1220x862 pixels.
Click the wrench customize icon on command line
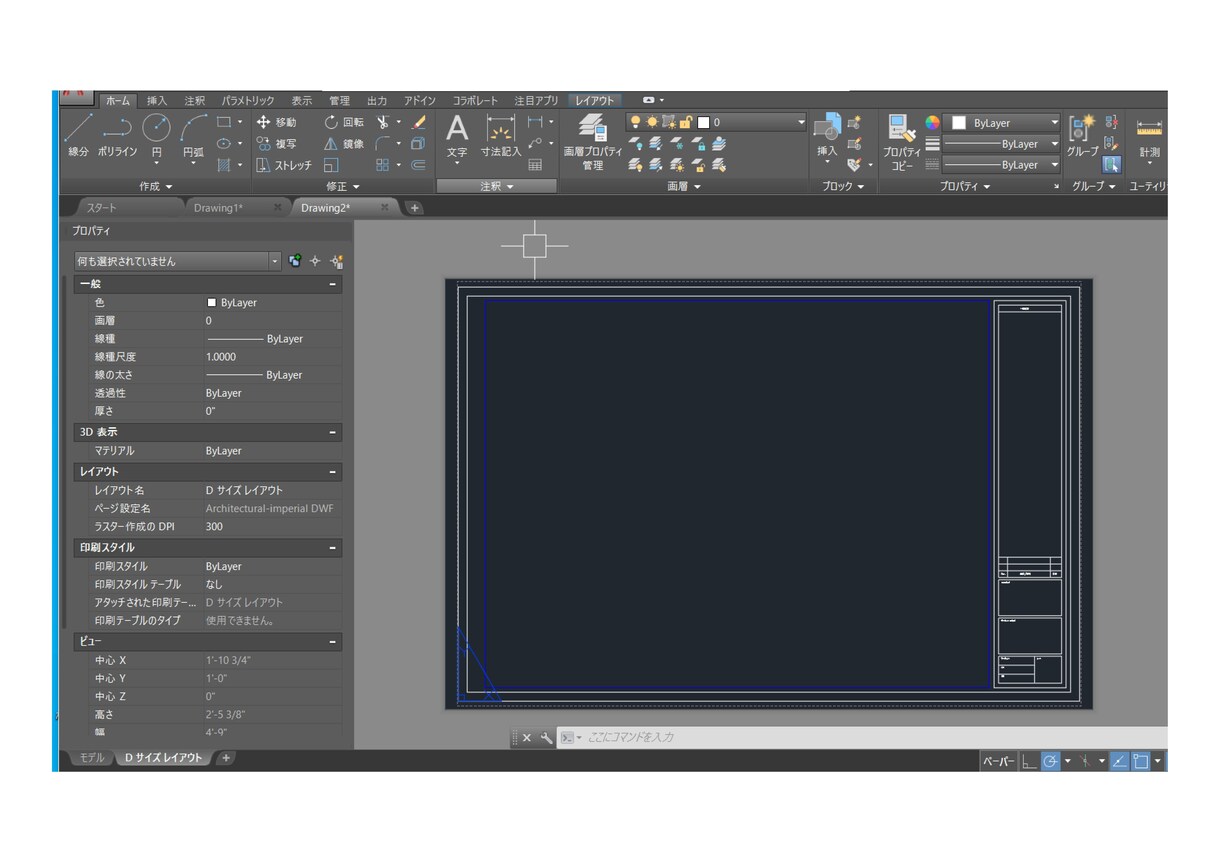click(x=545, y=738)
